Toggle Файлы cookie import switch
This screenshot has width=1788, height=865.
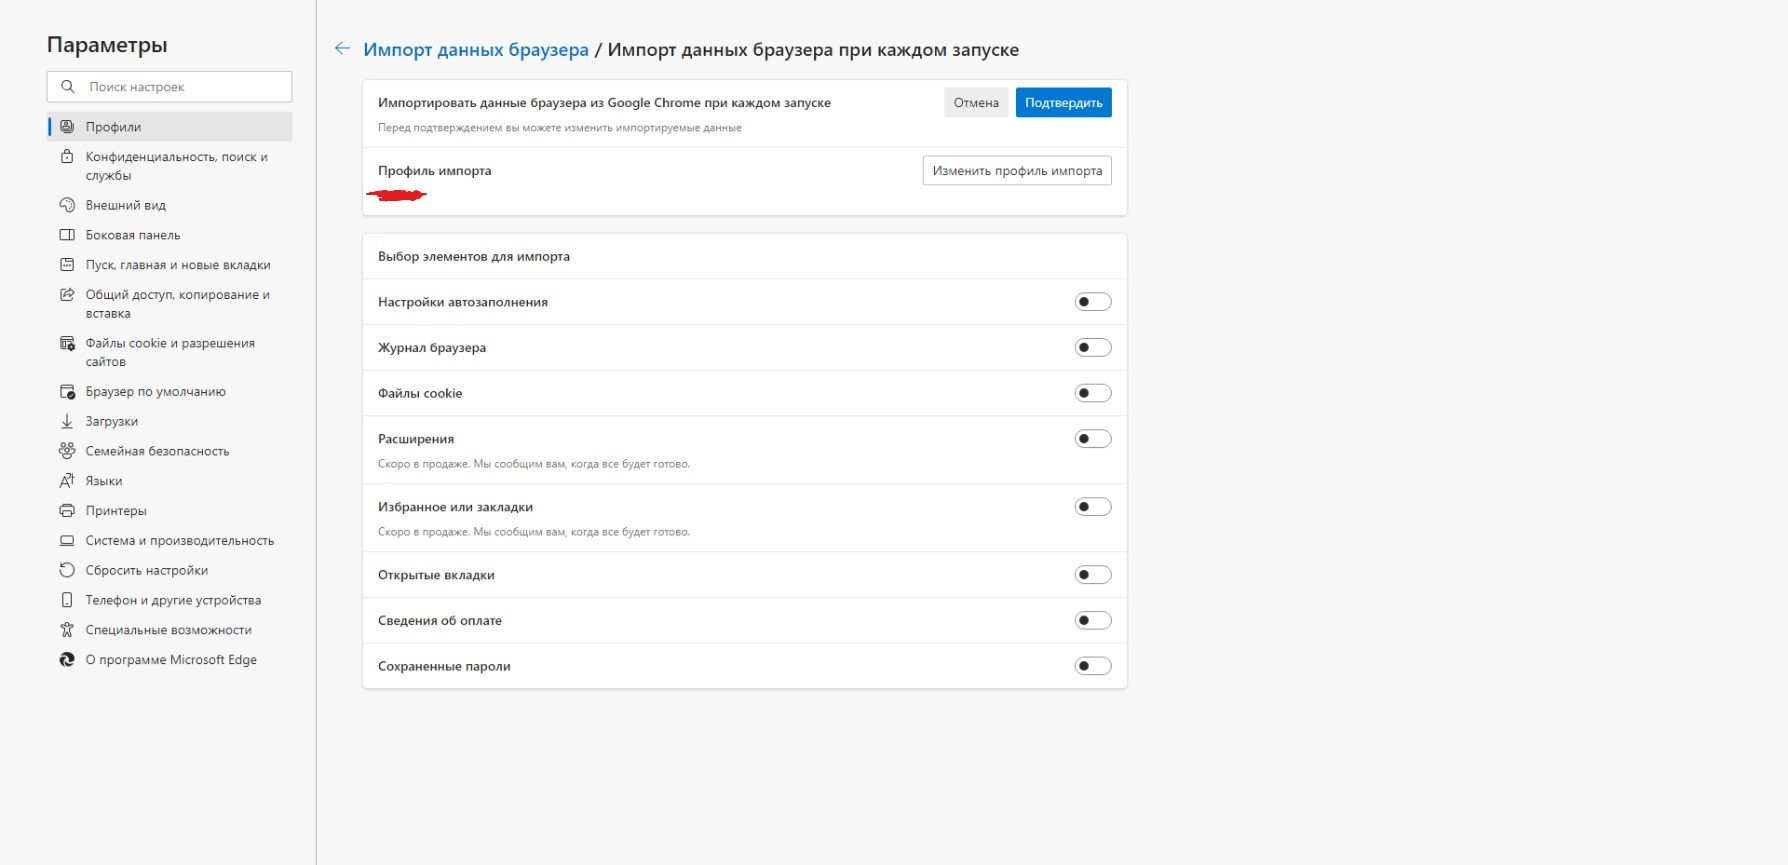(x=1093, y=393)
